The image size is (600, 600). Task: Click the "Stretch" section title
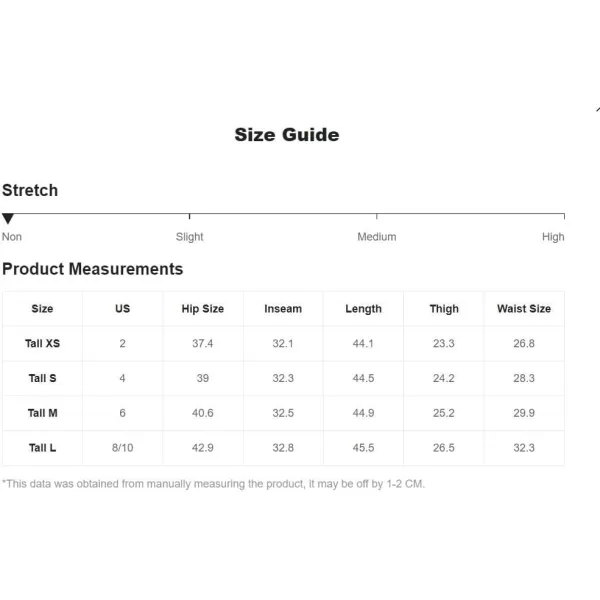click(x=30, y=190)
